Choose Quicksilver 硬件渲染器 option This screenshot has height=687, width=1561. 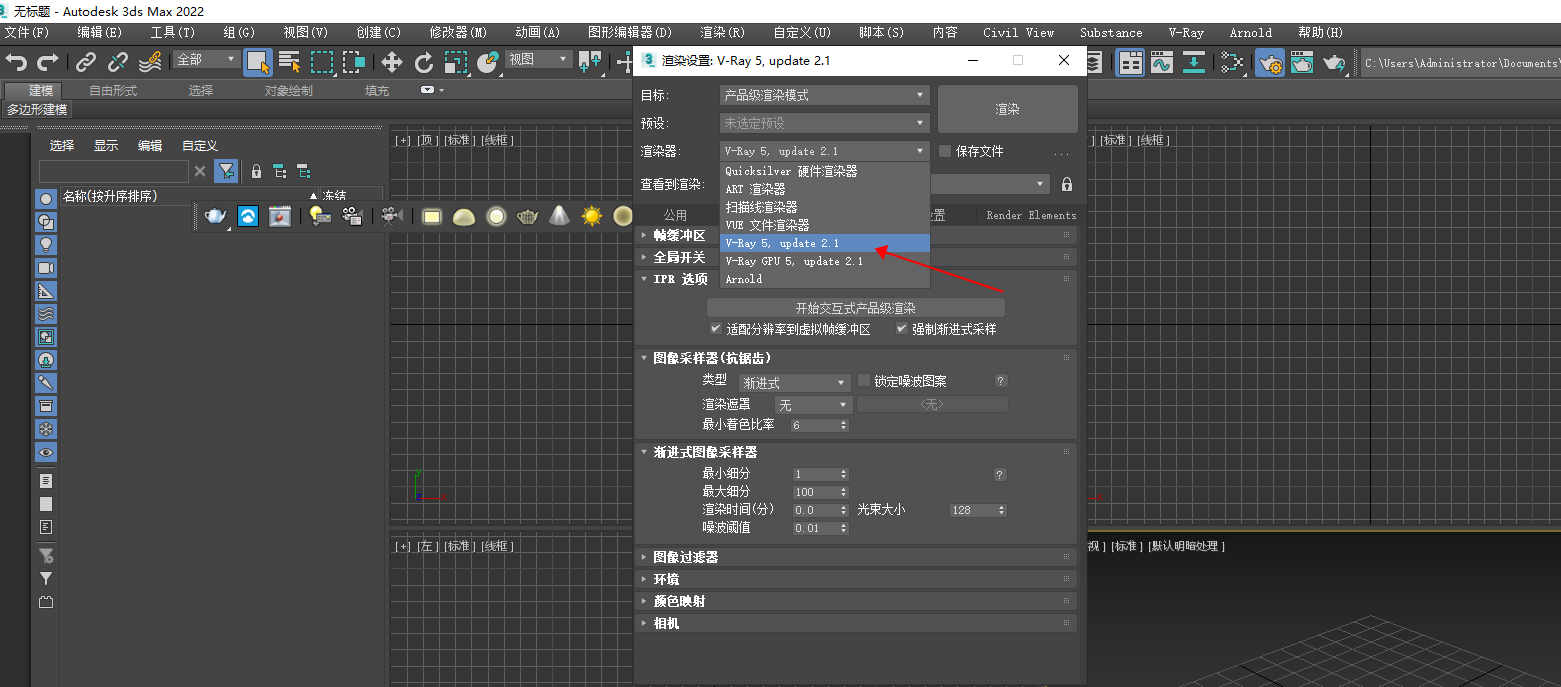click(x=825, y=171)
